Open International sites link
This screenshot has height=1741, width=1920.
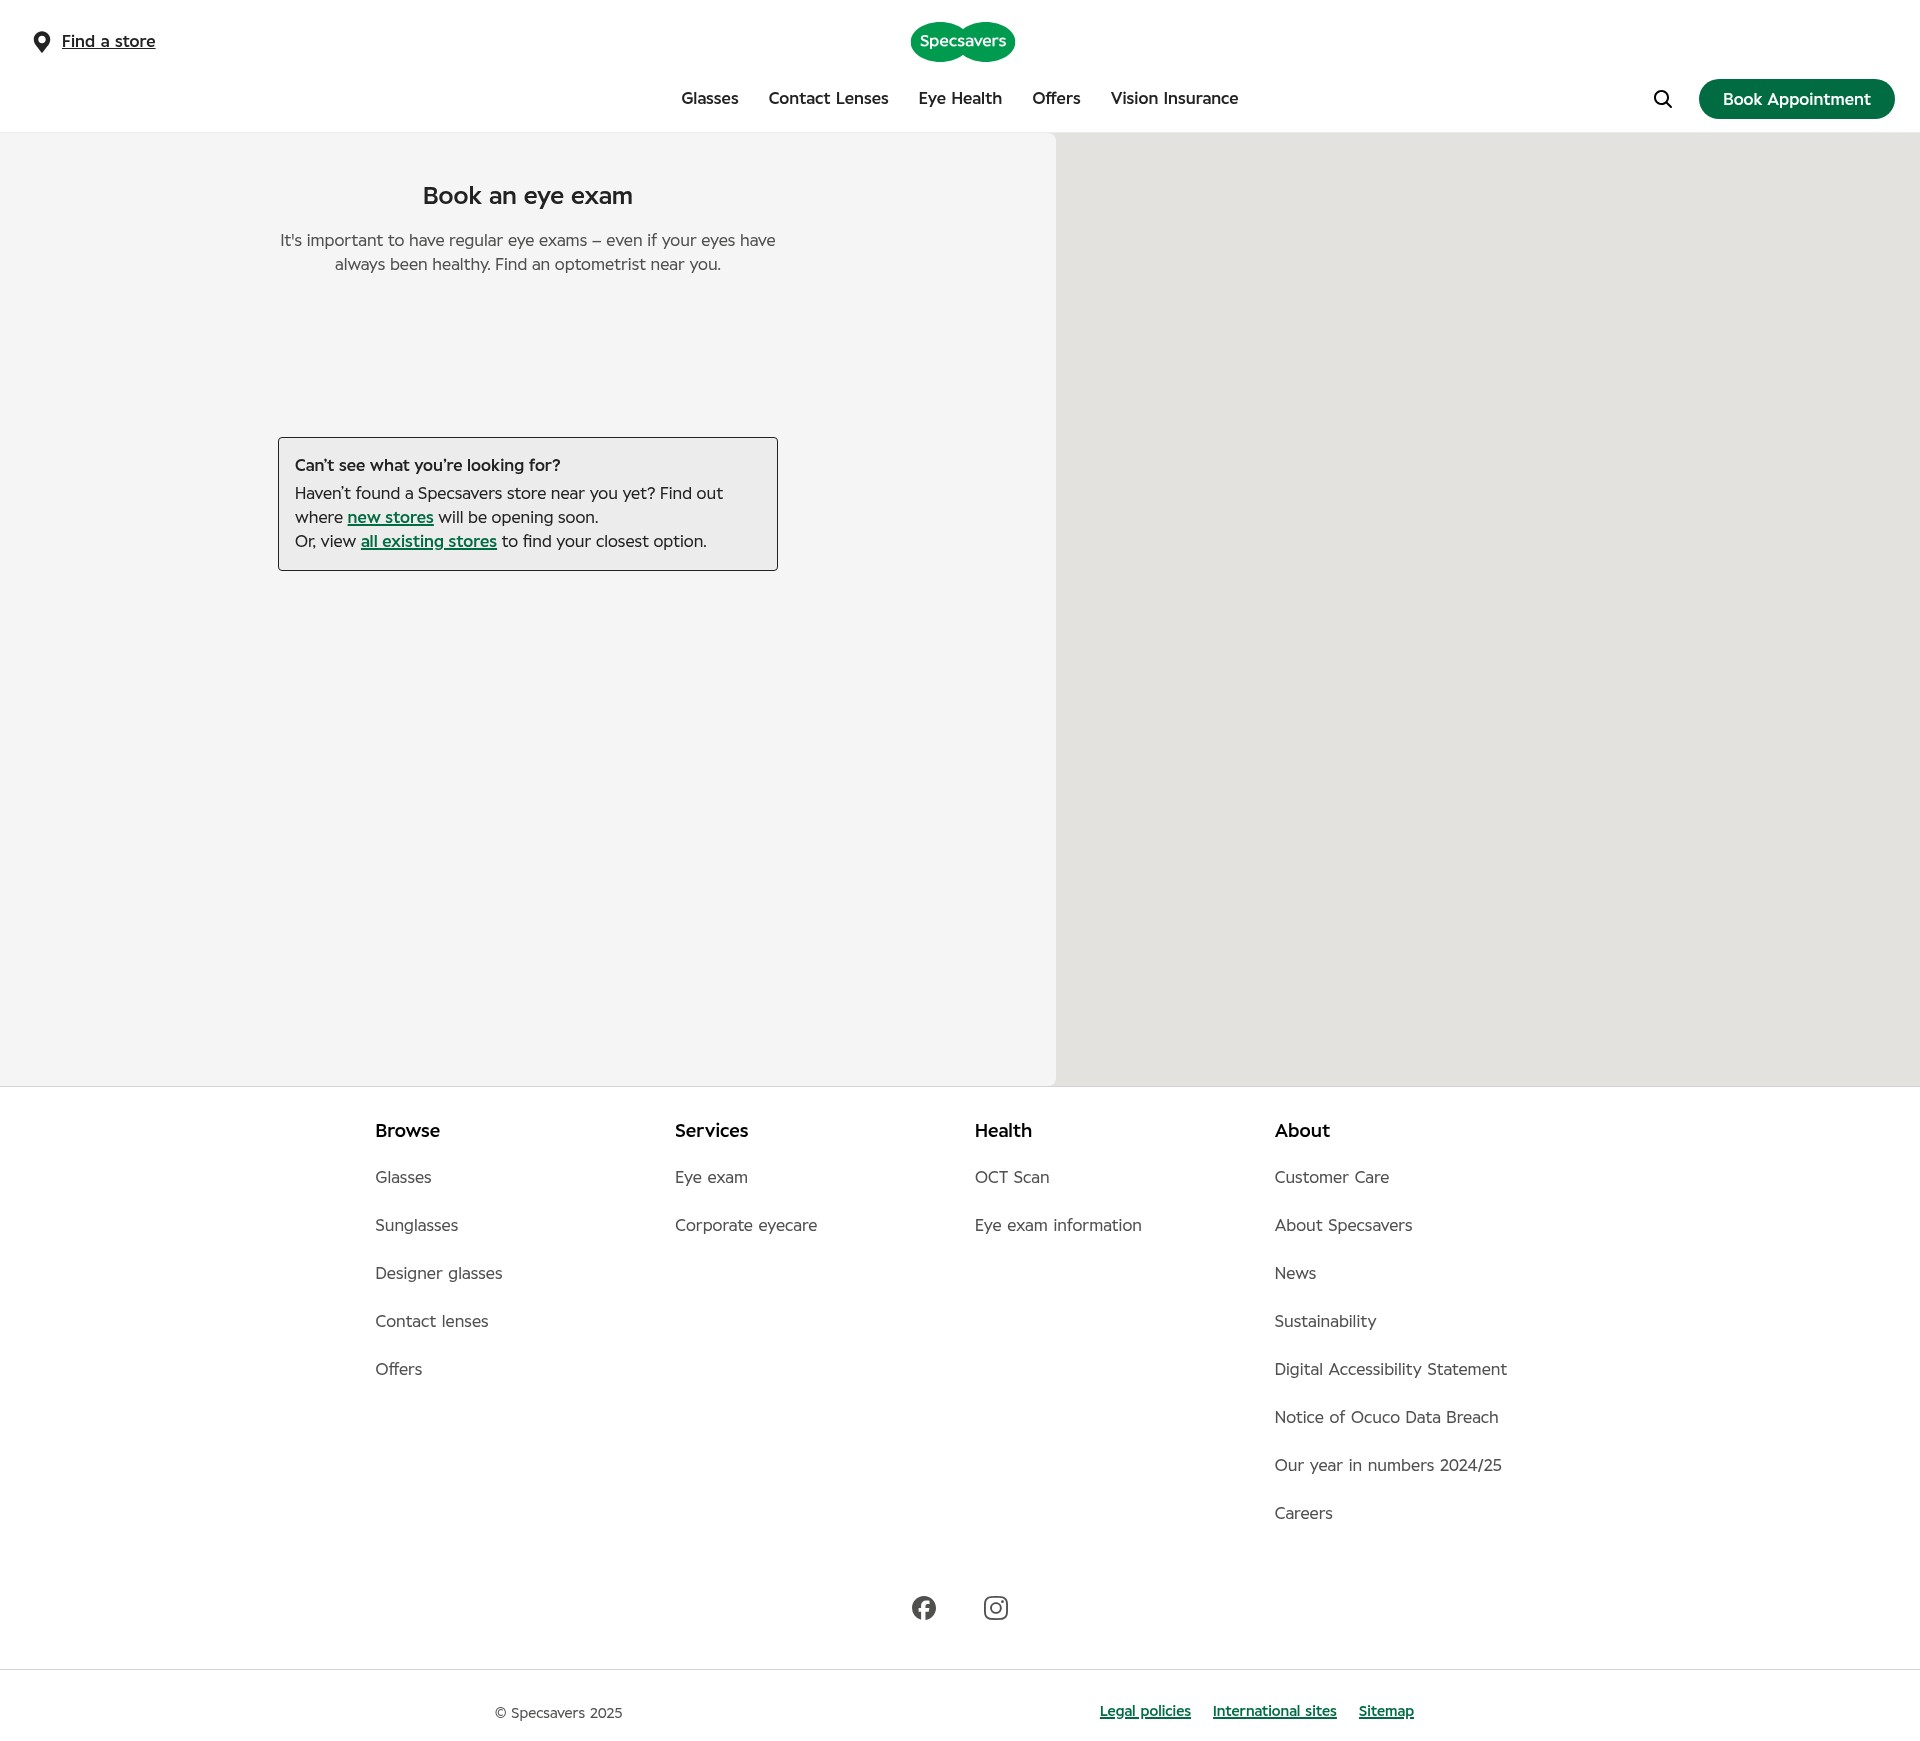[1274, 1711]
